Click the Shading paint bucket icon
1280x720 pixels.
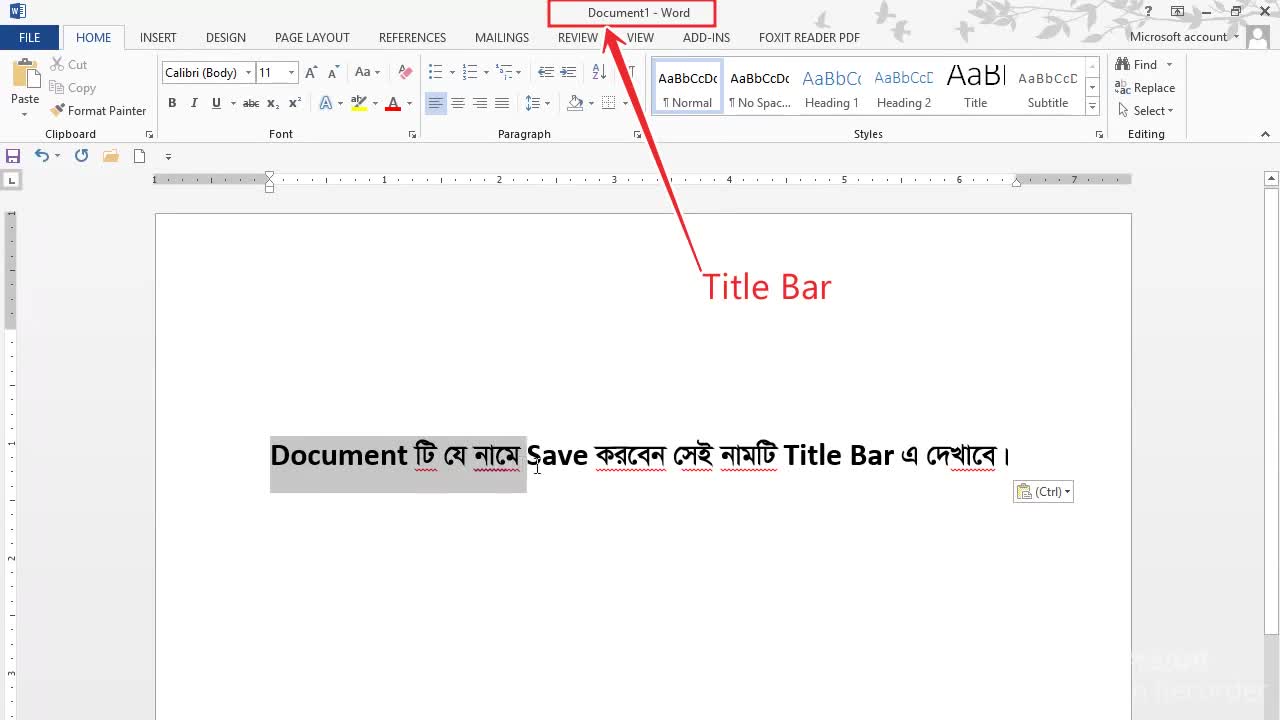point(575,103)
